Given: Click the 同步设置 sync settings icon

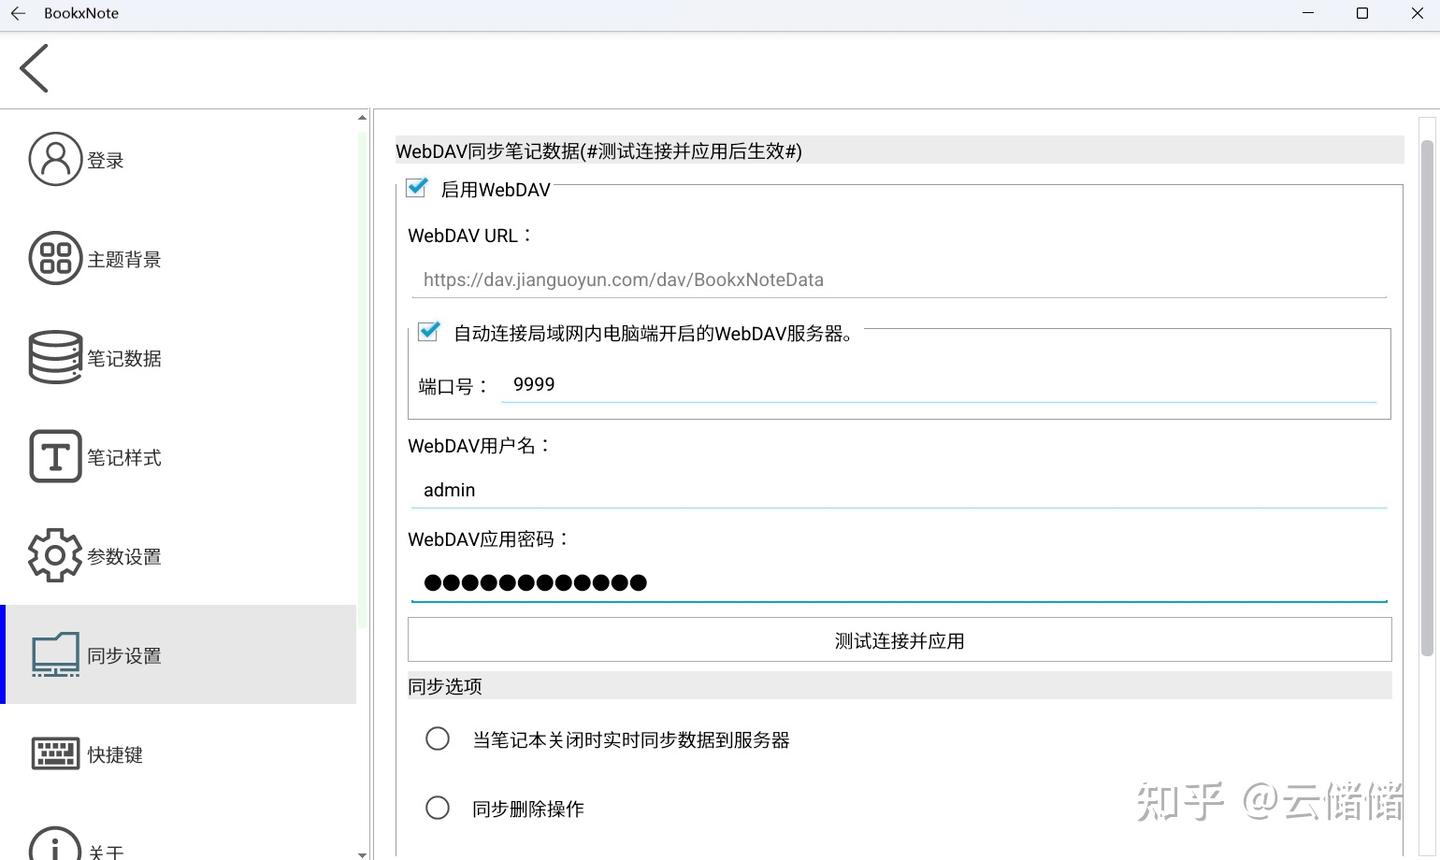Looking at the screenshot, I should (x=55, y=654).
